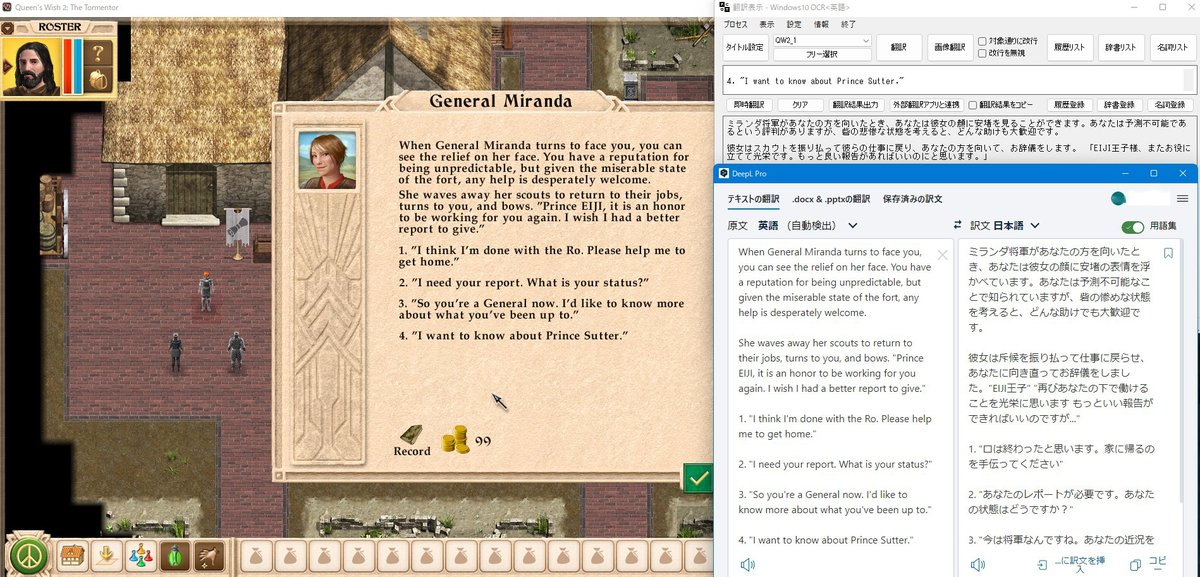
Task: Click the クリア button
Action: (799, 104)
